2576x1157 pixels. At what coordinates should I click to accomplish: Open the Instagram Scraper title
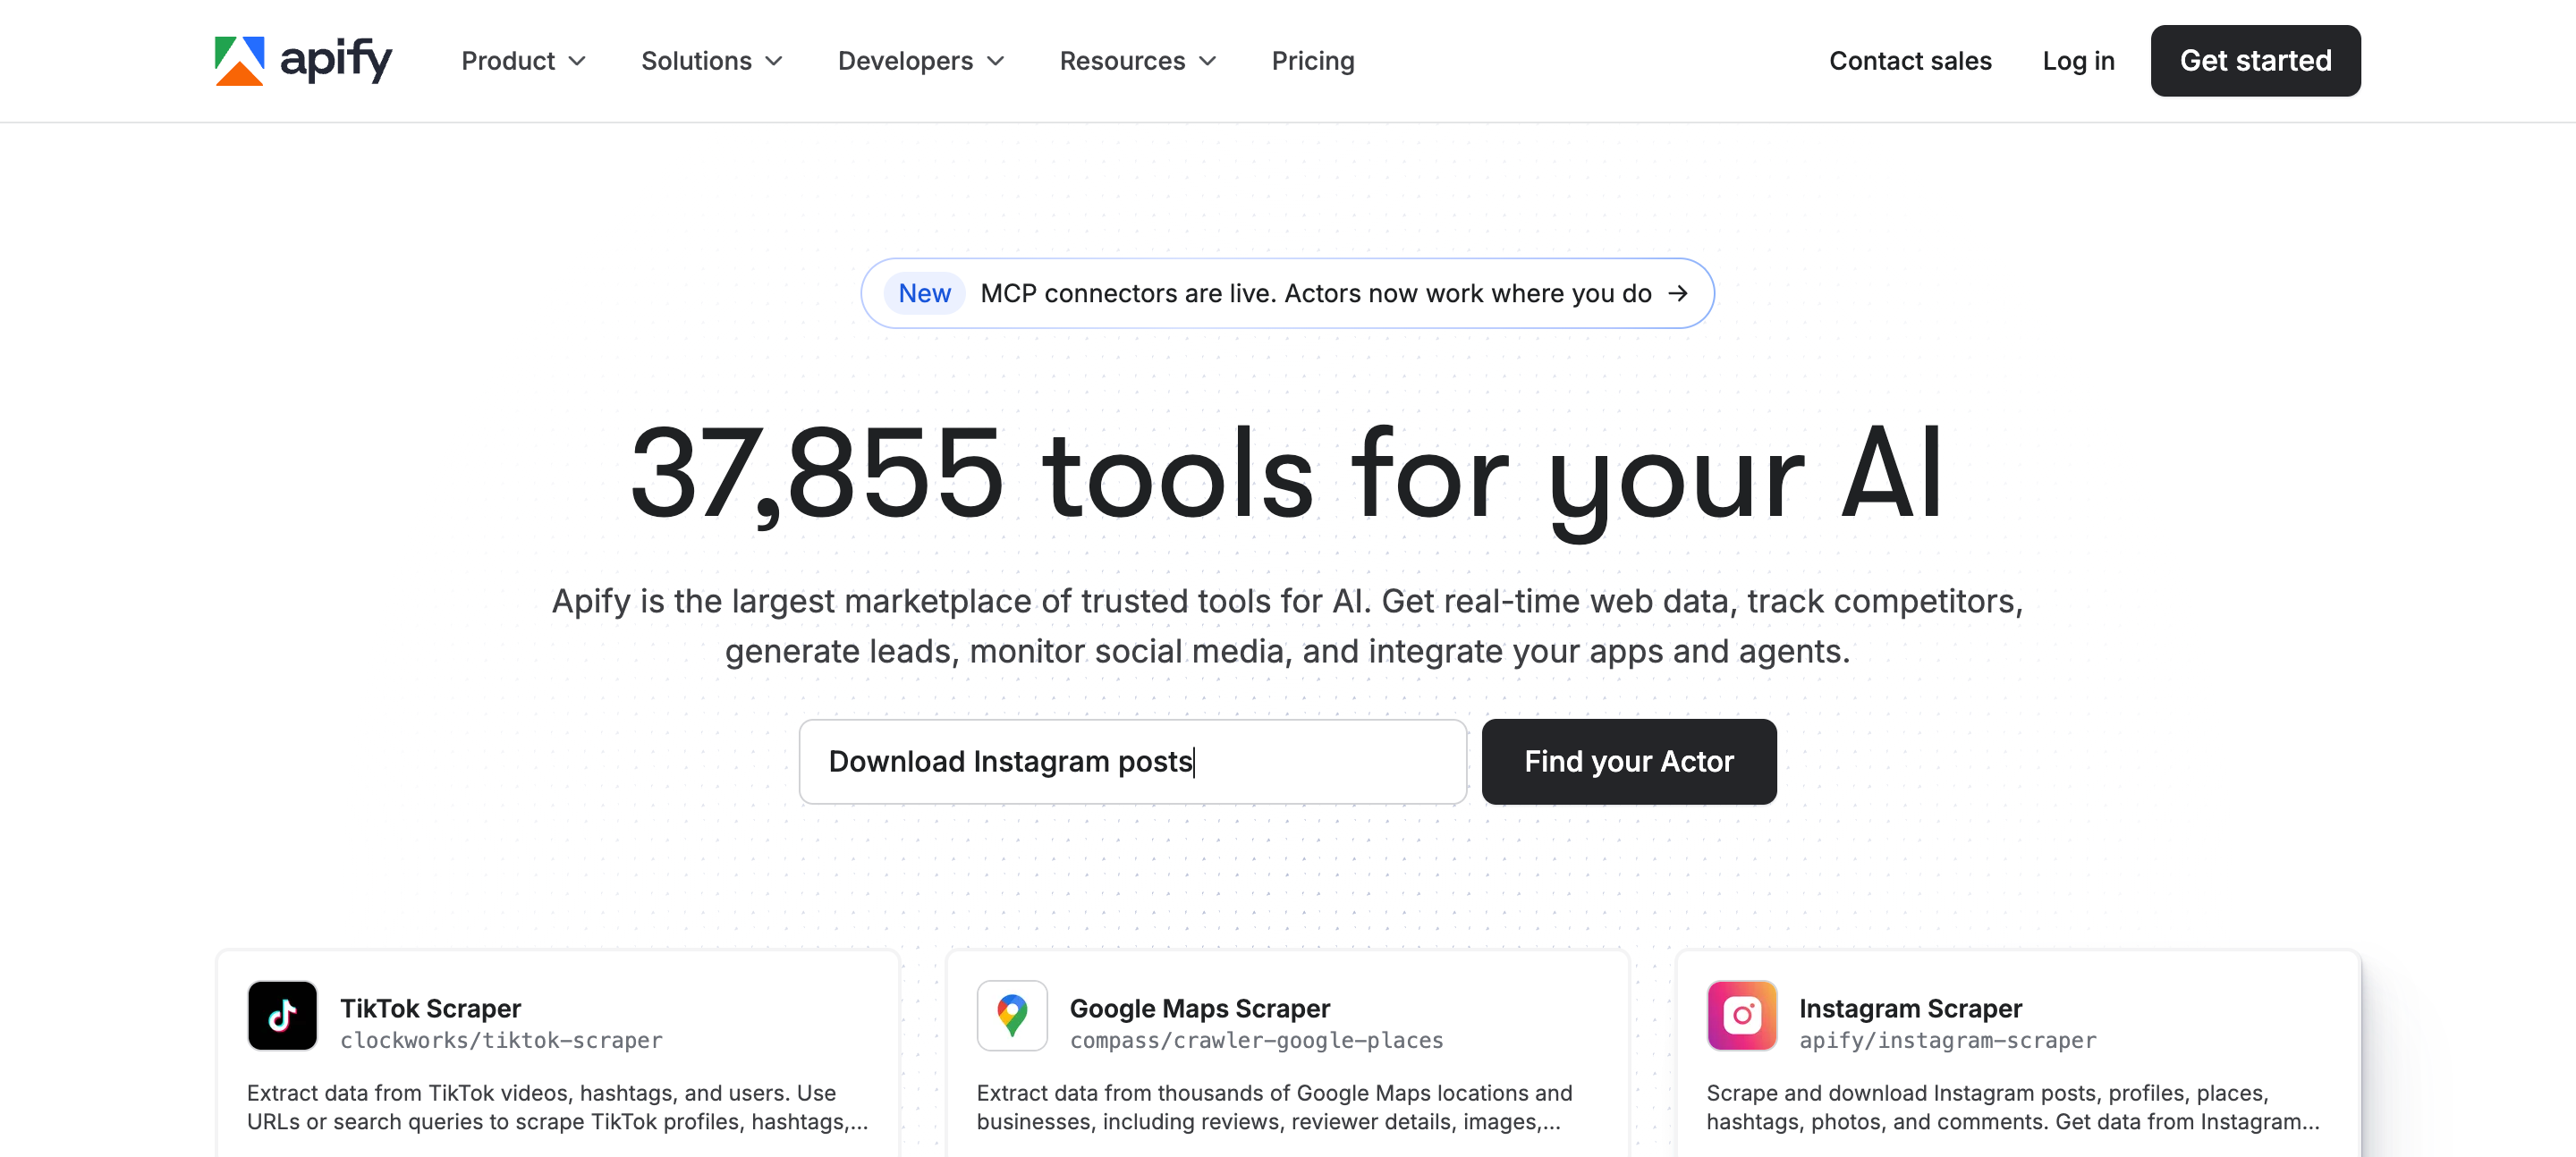coord(1910,1008)
